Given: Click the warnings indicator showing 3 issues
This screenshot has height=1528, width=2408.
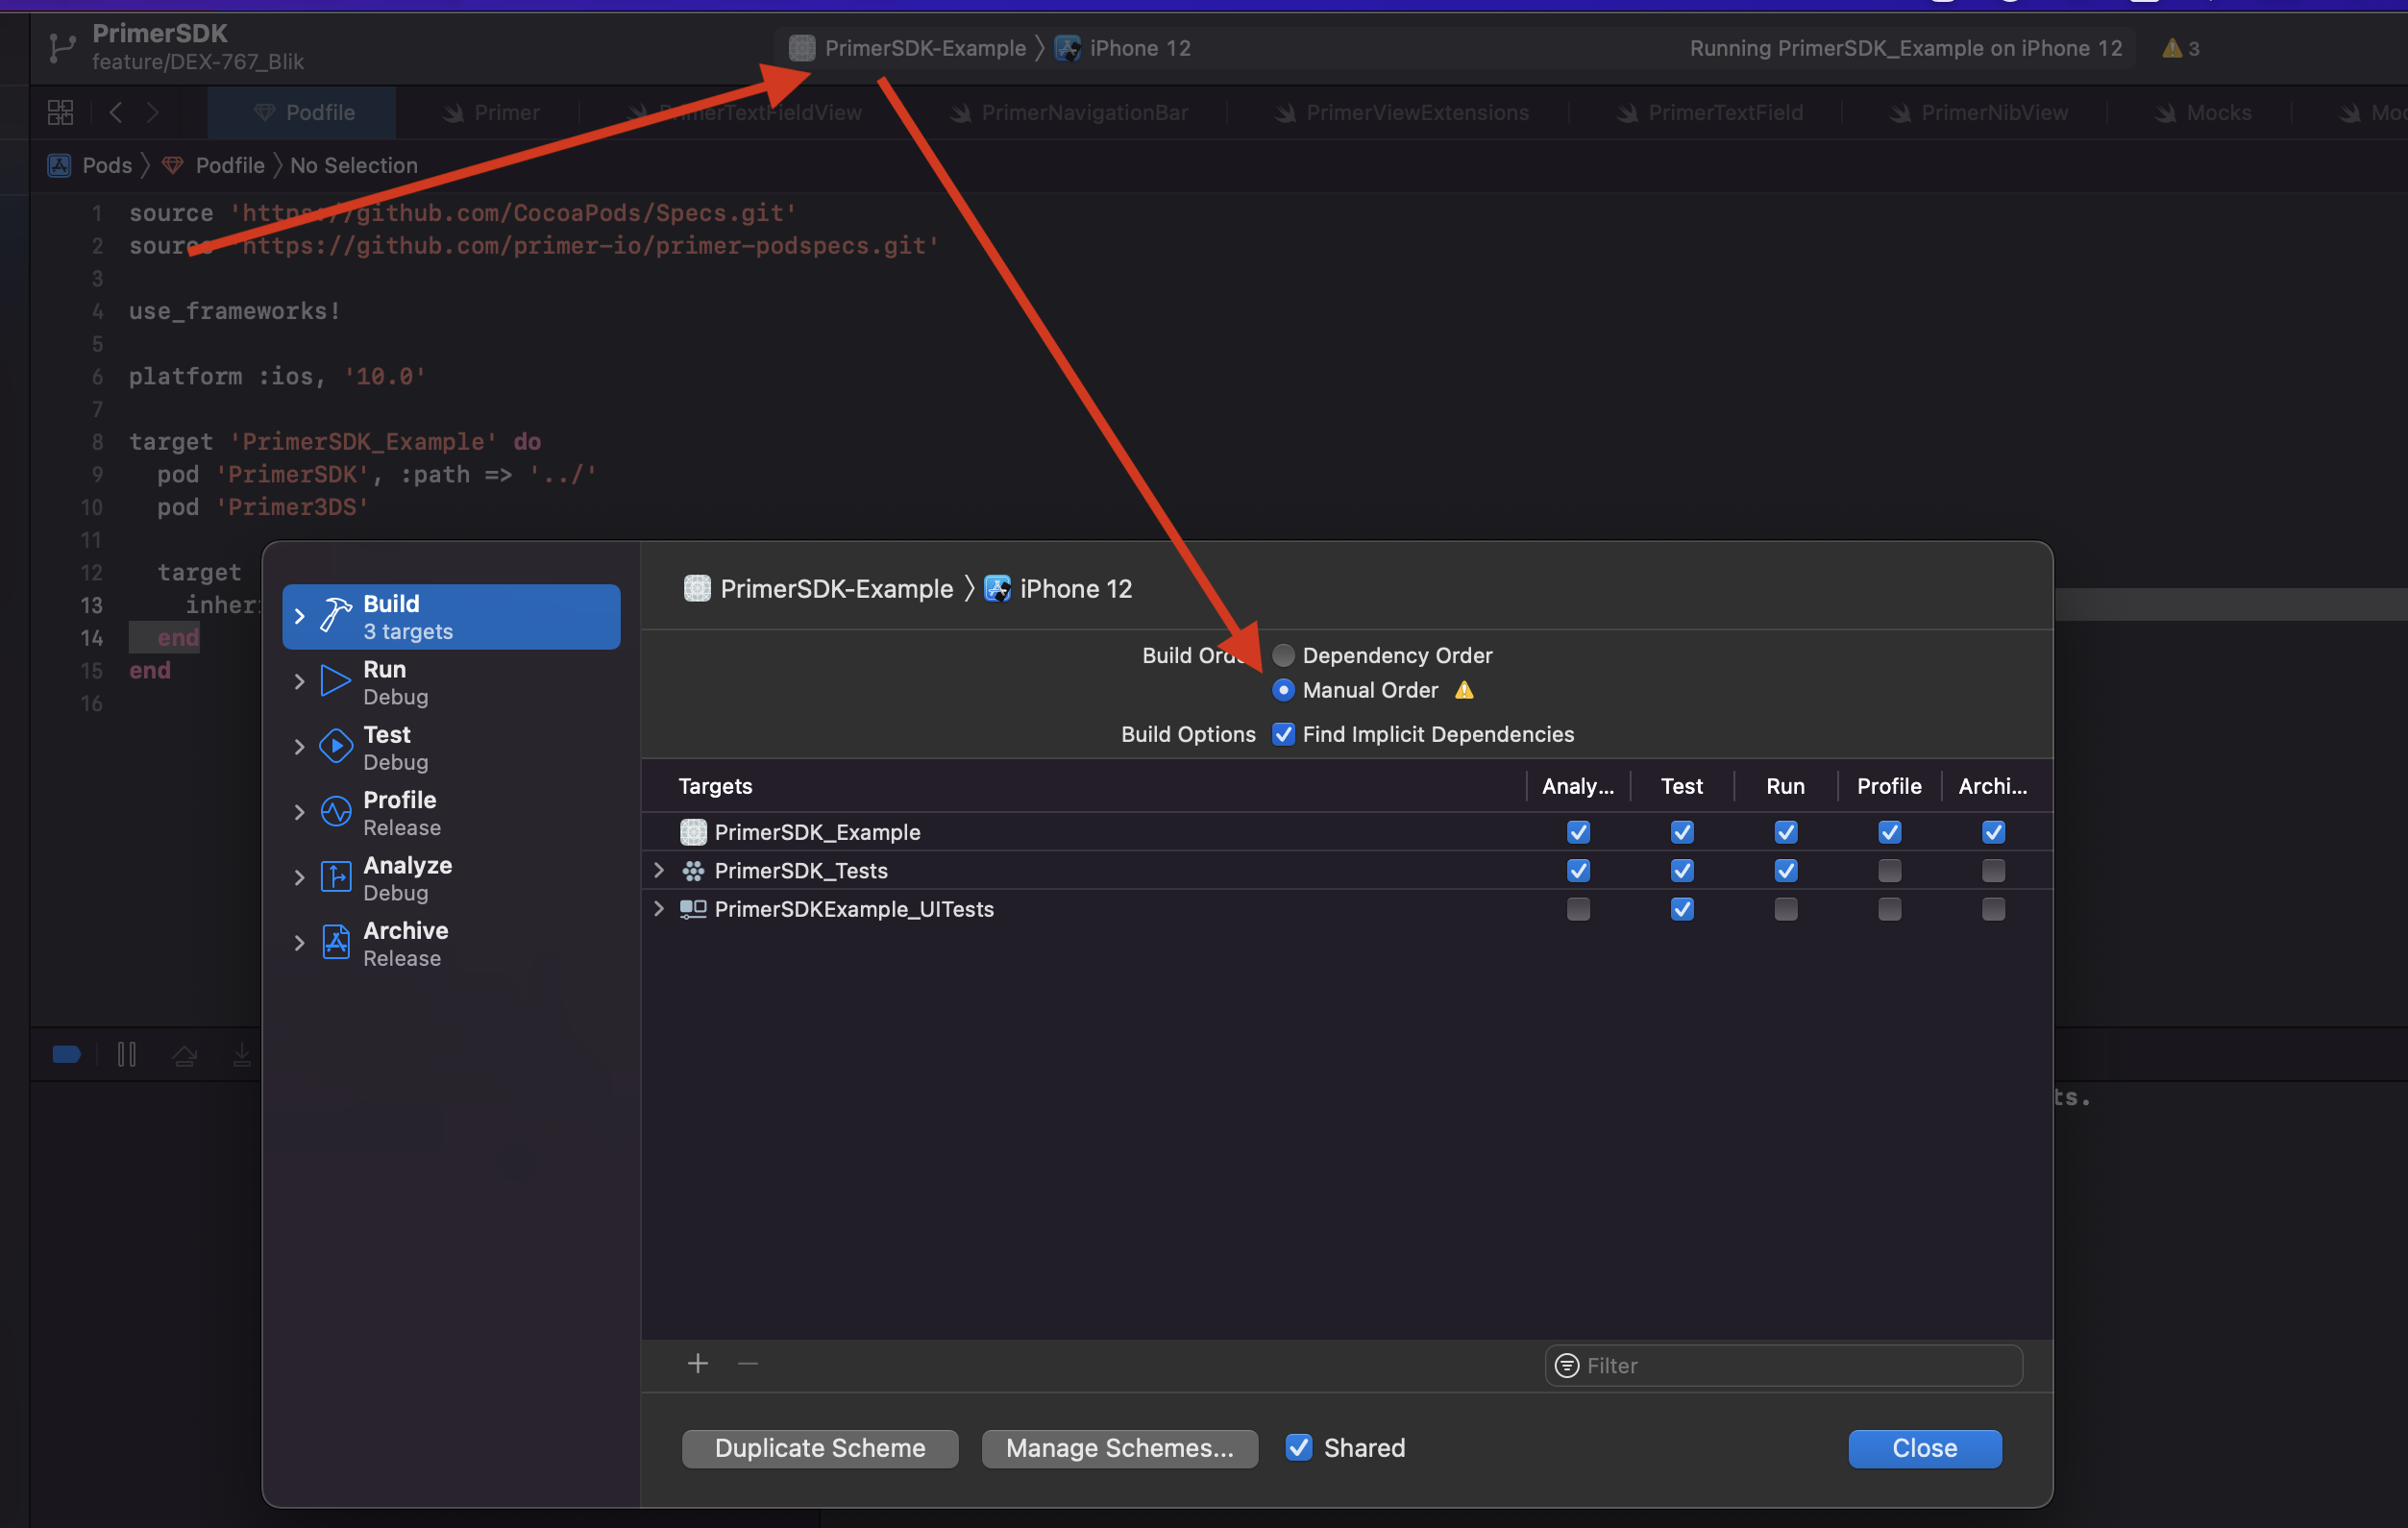Looking at the screenshot, I should (x=2179, y=48).
